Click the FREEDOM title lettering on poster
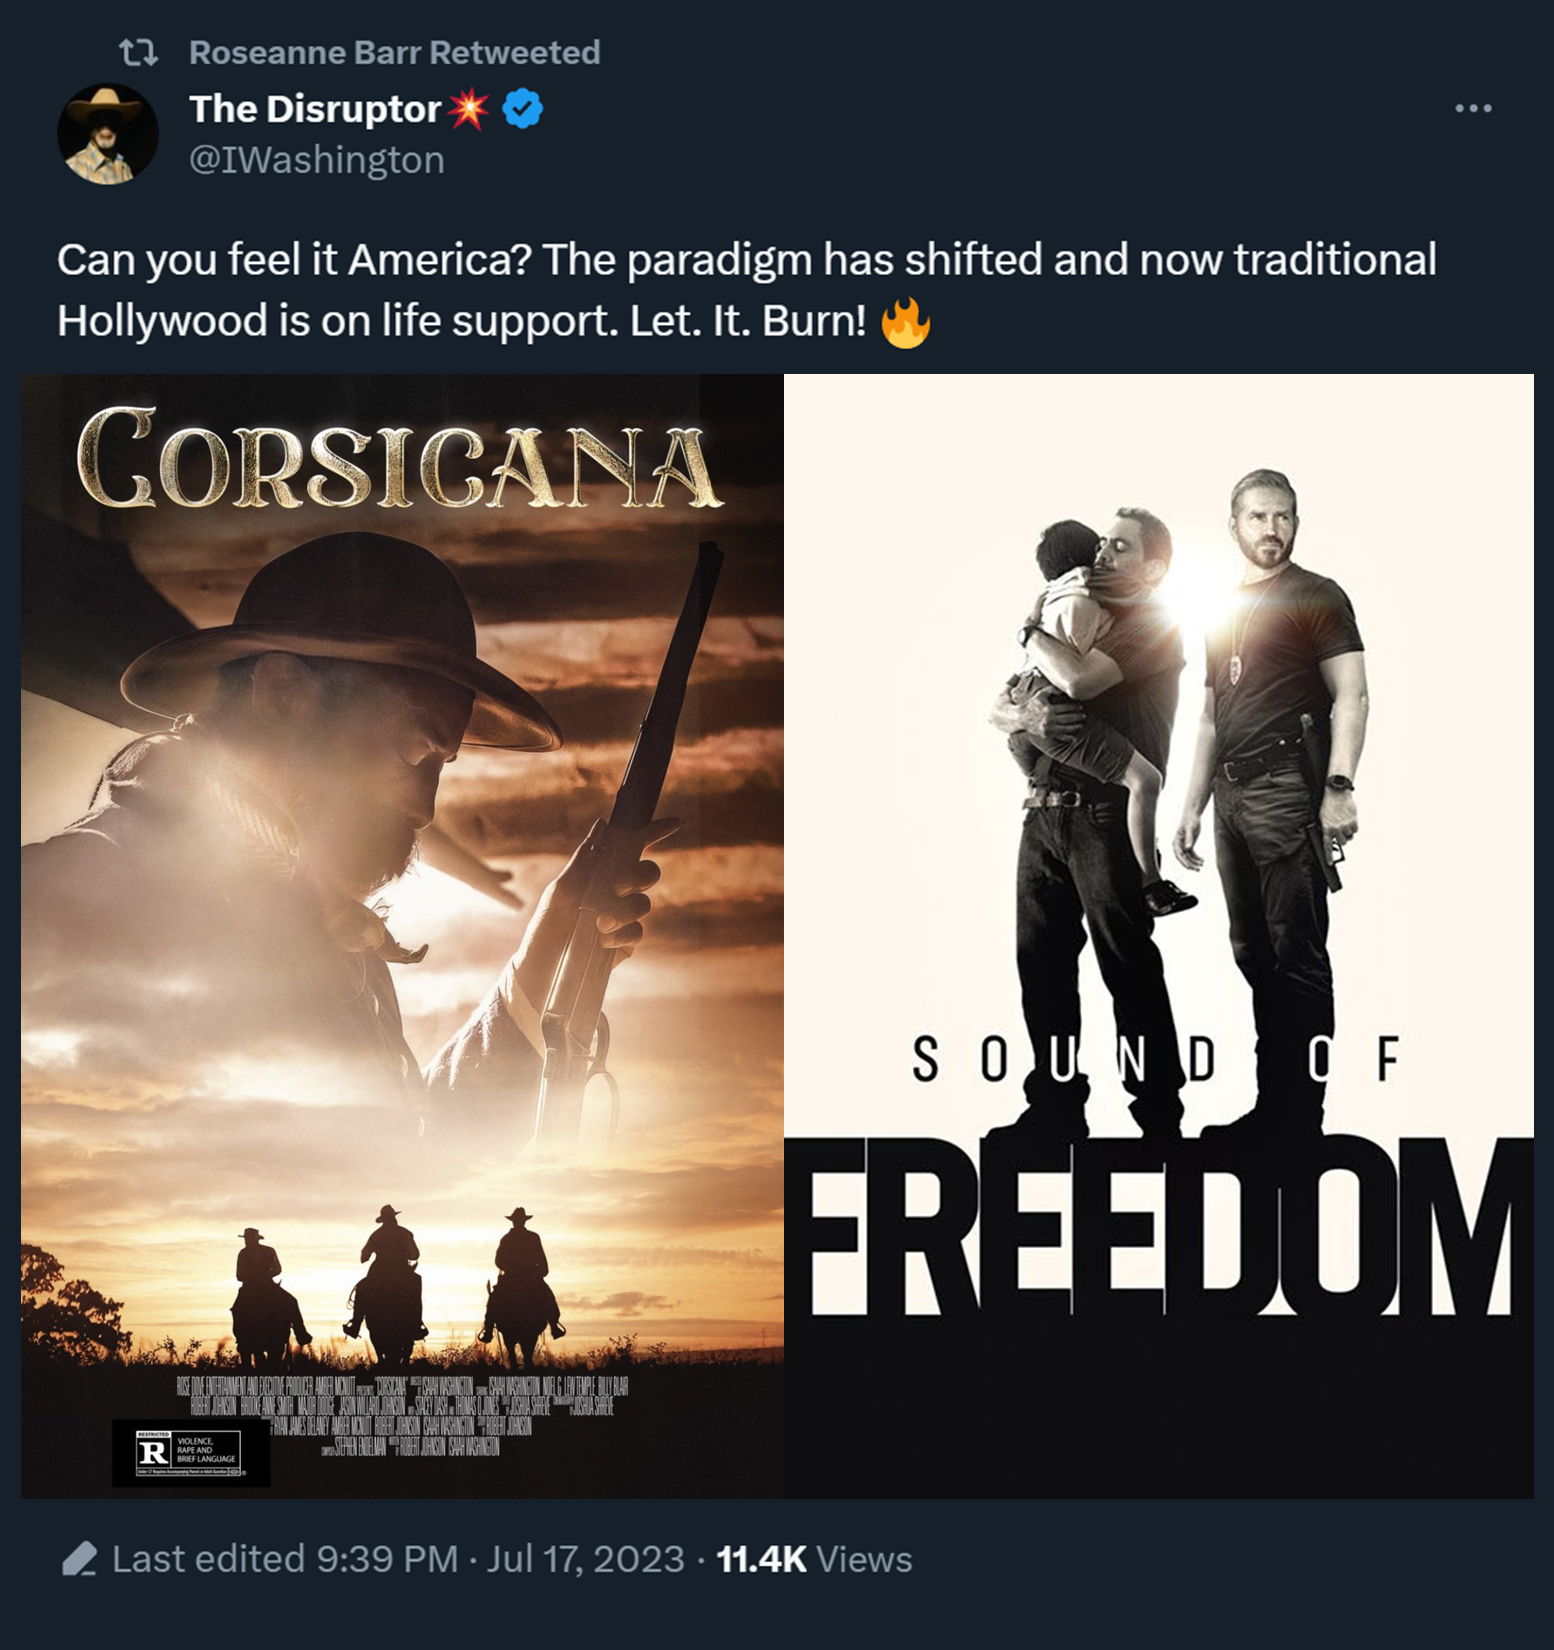This screenshot has height=1650, width=1554. 1159,1228
